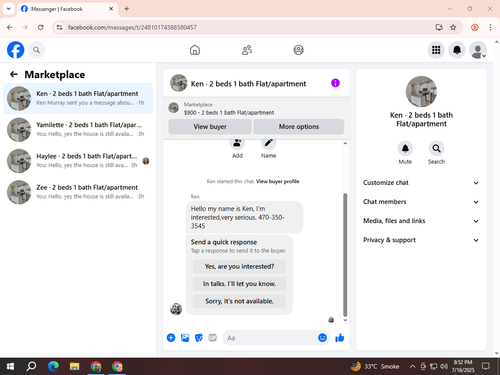Click Ken's message with phone number

(244, 217)
